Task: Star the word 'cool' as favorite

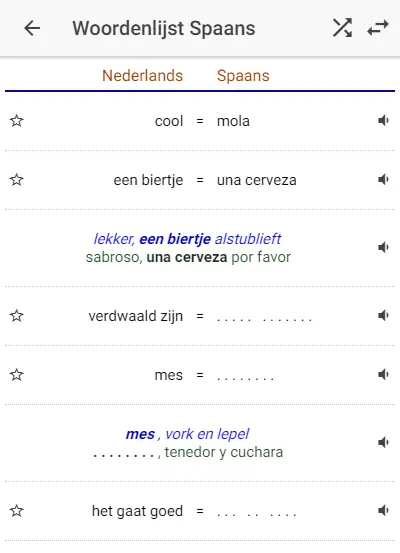Action: pyautogui.click(x=17, y=121)
